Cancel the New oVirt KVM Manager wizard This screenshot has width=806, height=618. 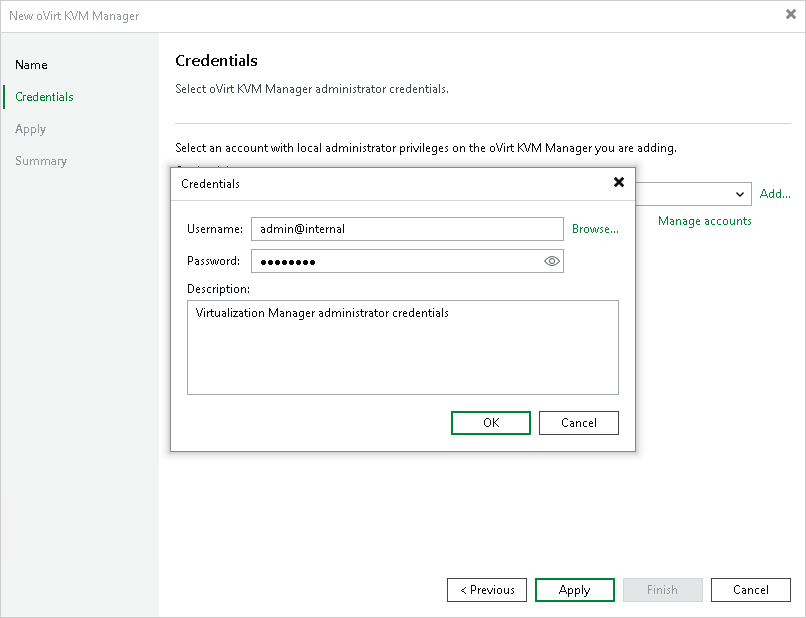click(750, 589)
